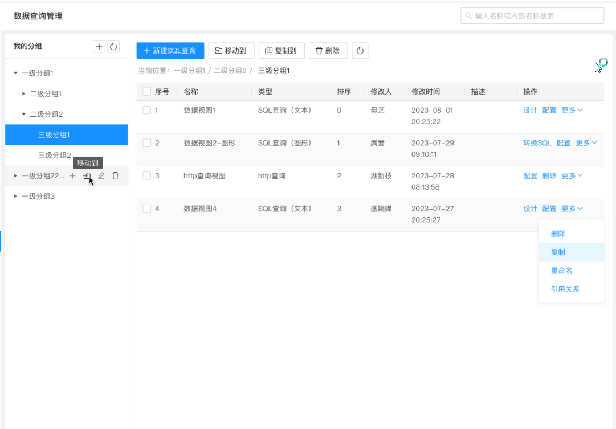Viewport: 616px width, 429px height.
Task: Expand the 二级分组1 tree node
Action: (24, 93)
